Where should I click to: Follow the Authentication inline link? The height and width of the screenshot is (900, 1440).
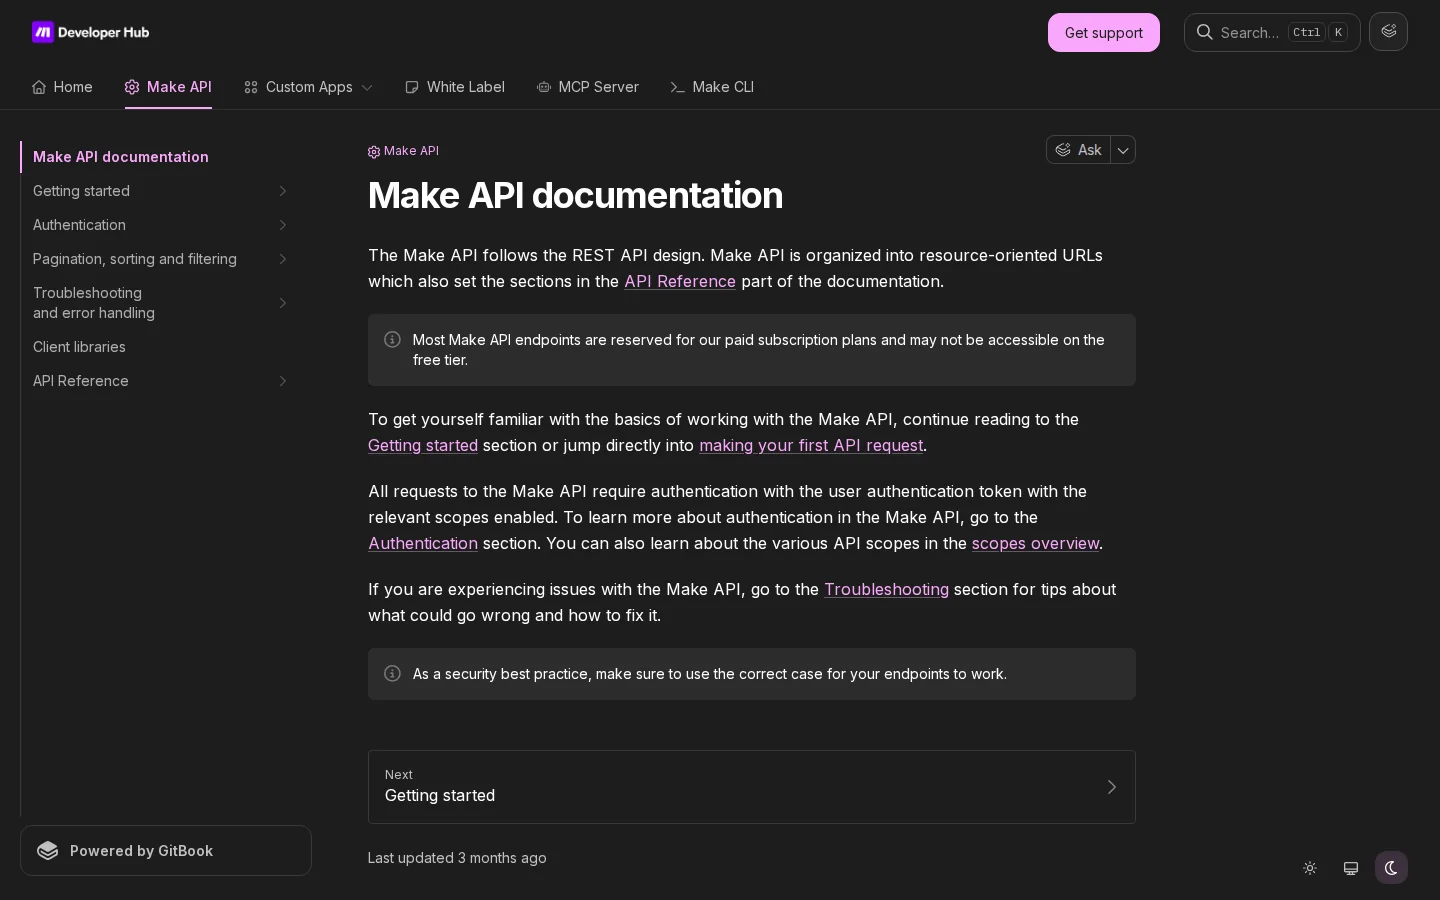click(423, 544)
